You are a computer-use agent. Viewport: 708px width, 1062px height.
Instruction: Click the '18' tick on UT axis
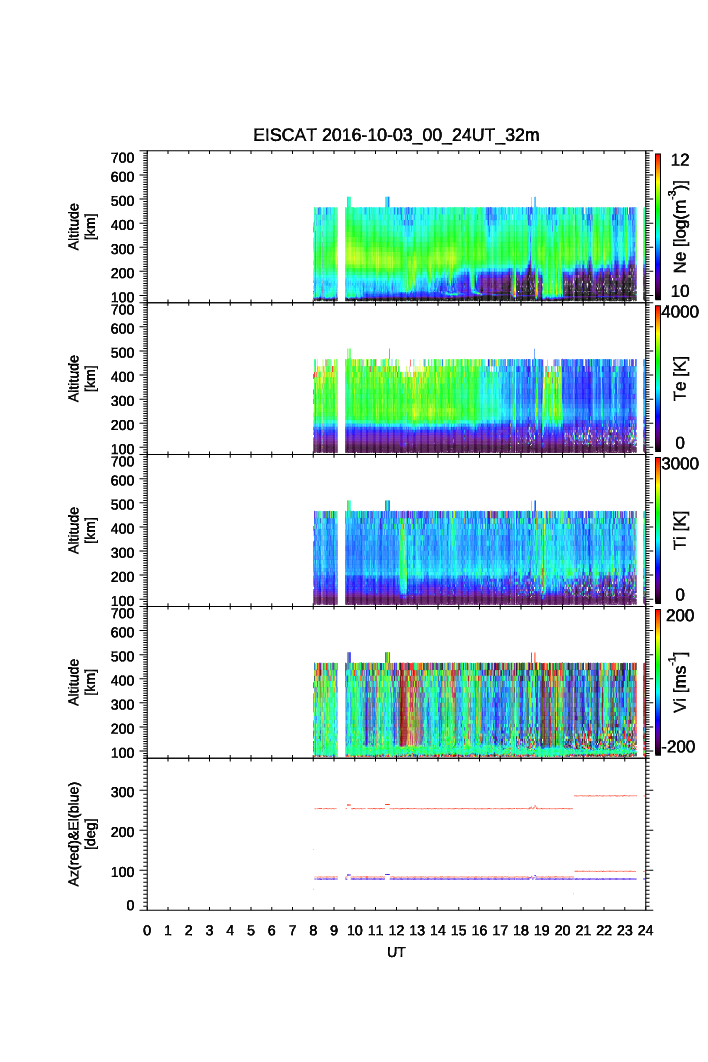[x=521, y=931]
